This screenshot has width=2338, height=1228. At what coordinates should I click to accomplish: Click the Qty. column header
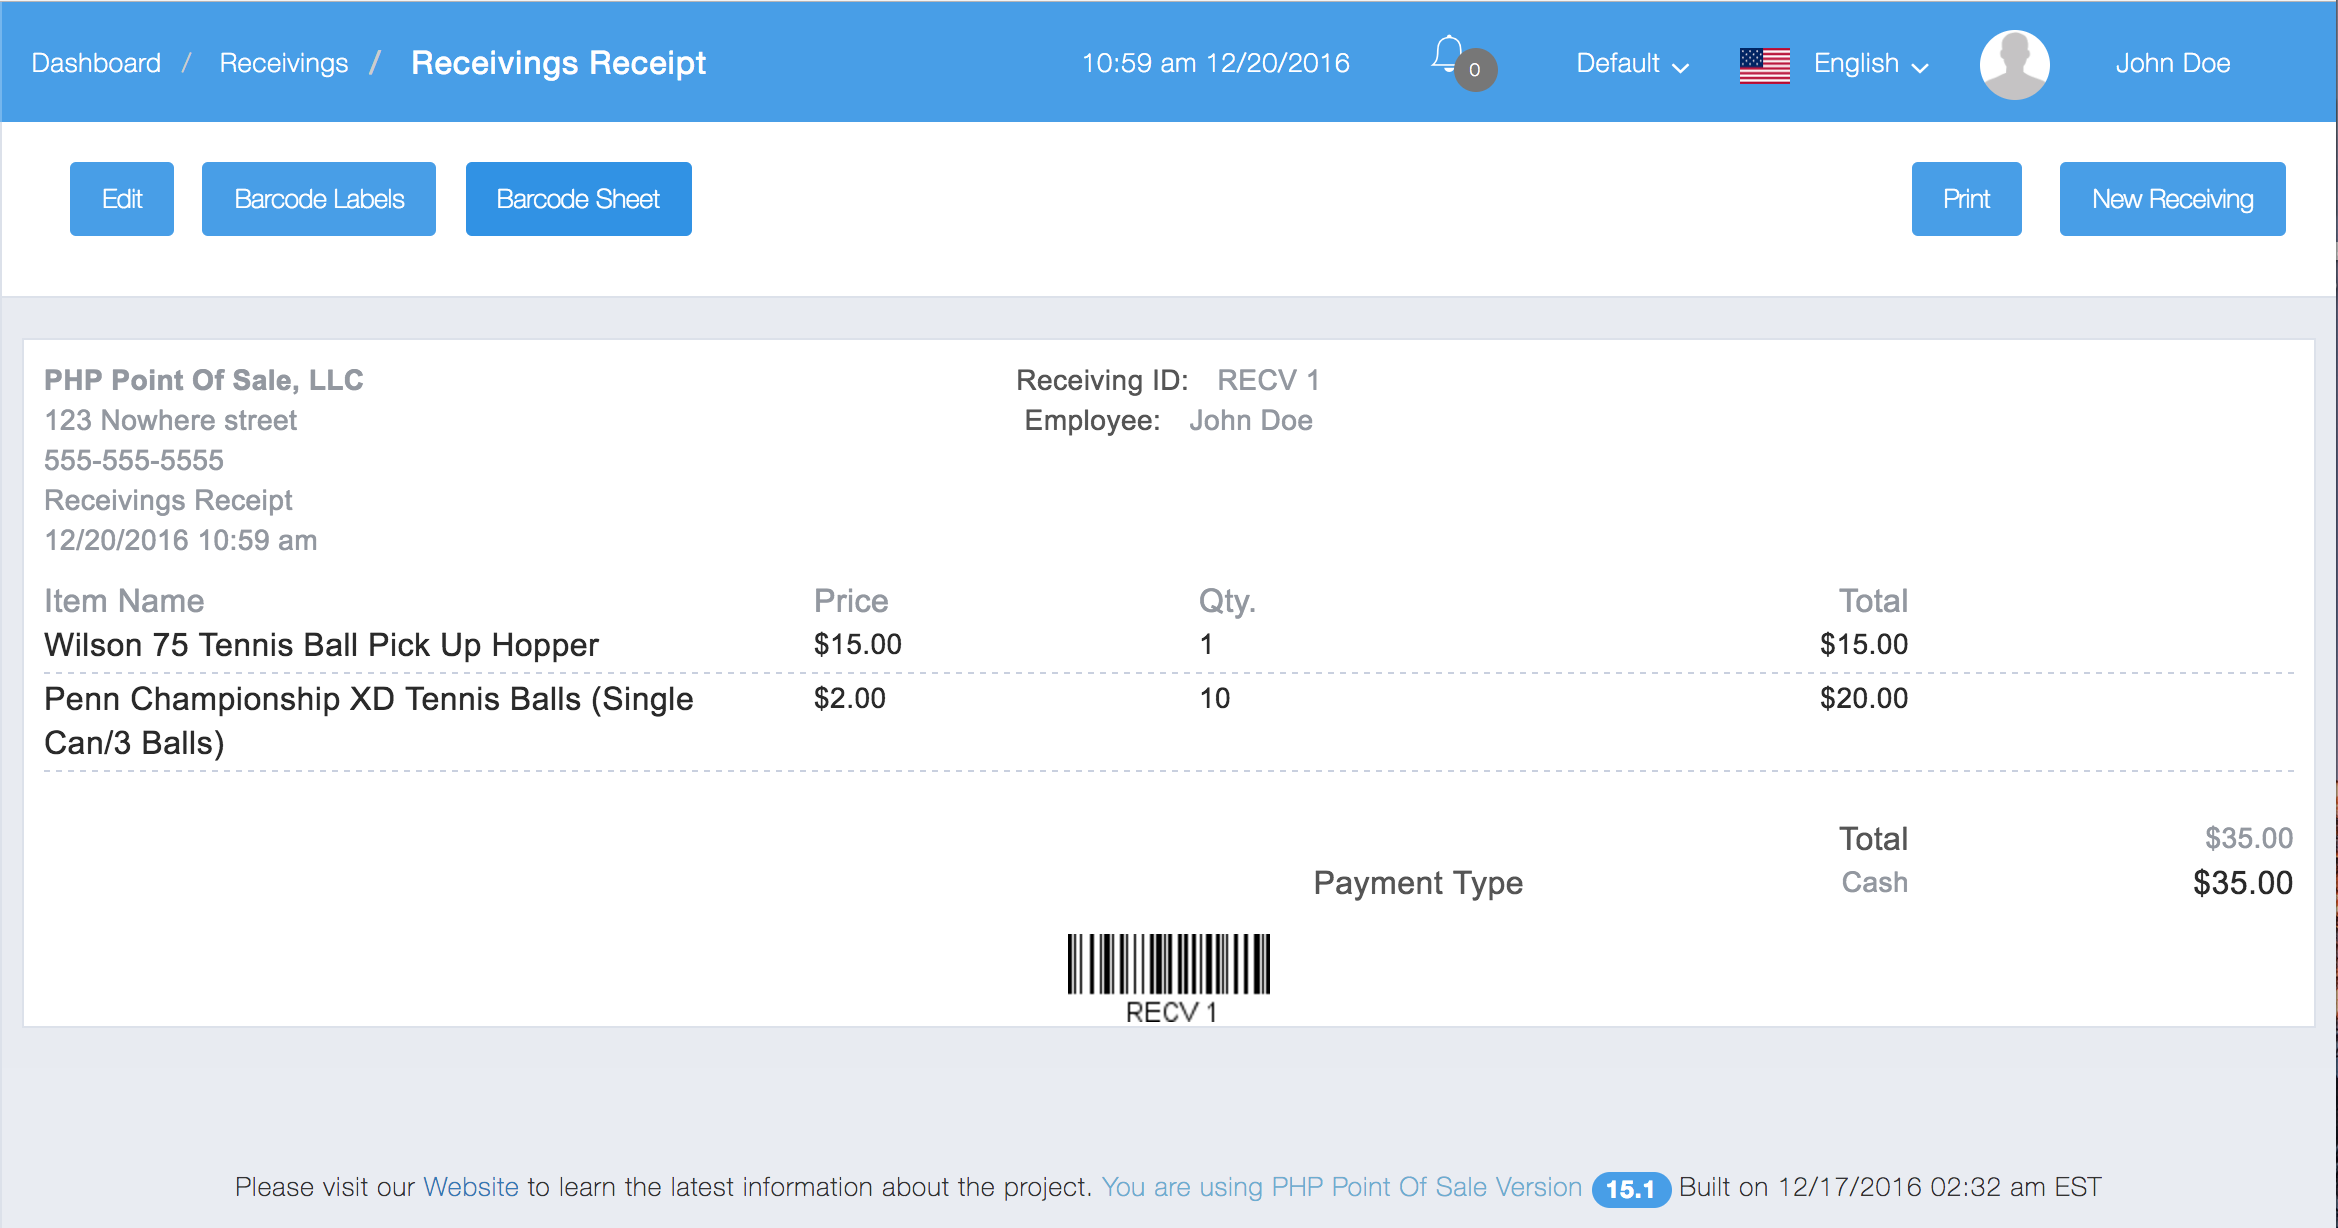coord(1227,601)
